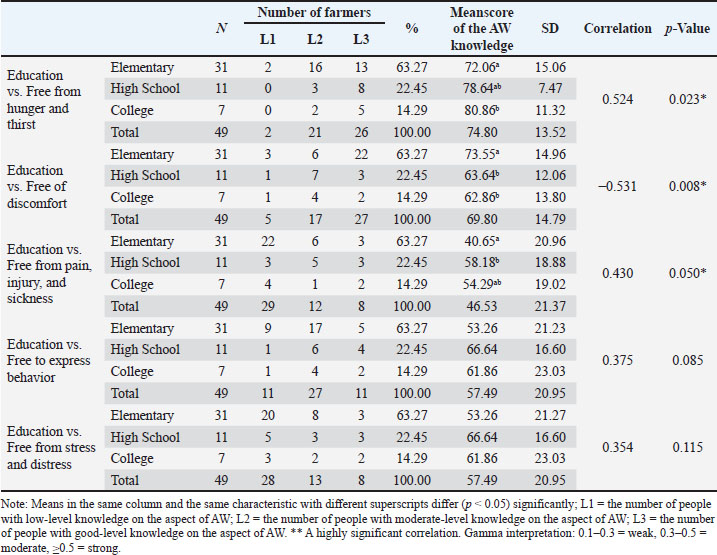Click the "SD" column header
Screen dimensions: 717x555
549,29
